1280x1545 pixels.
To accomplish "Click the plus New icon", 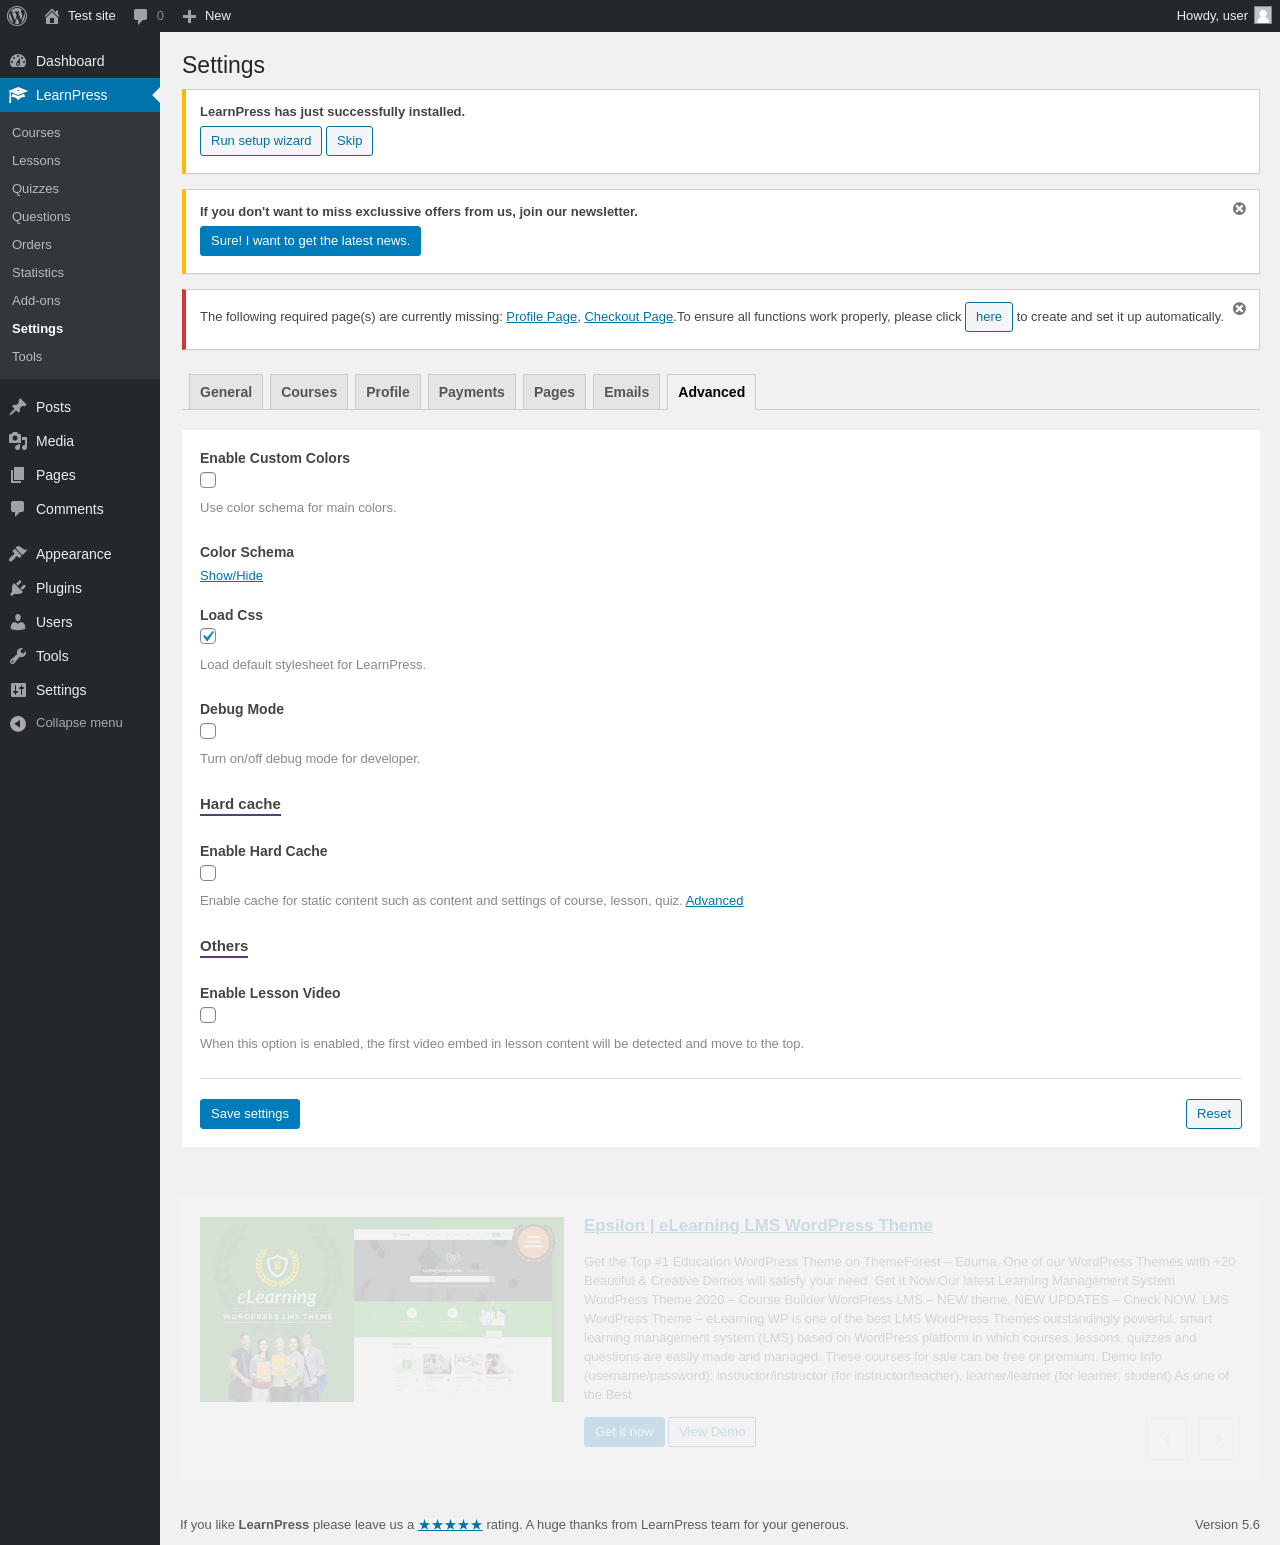I will tap(189, 16).
